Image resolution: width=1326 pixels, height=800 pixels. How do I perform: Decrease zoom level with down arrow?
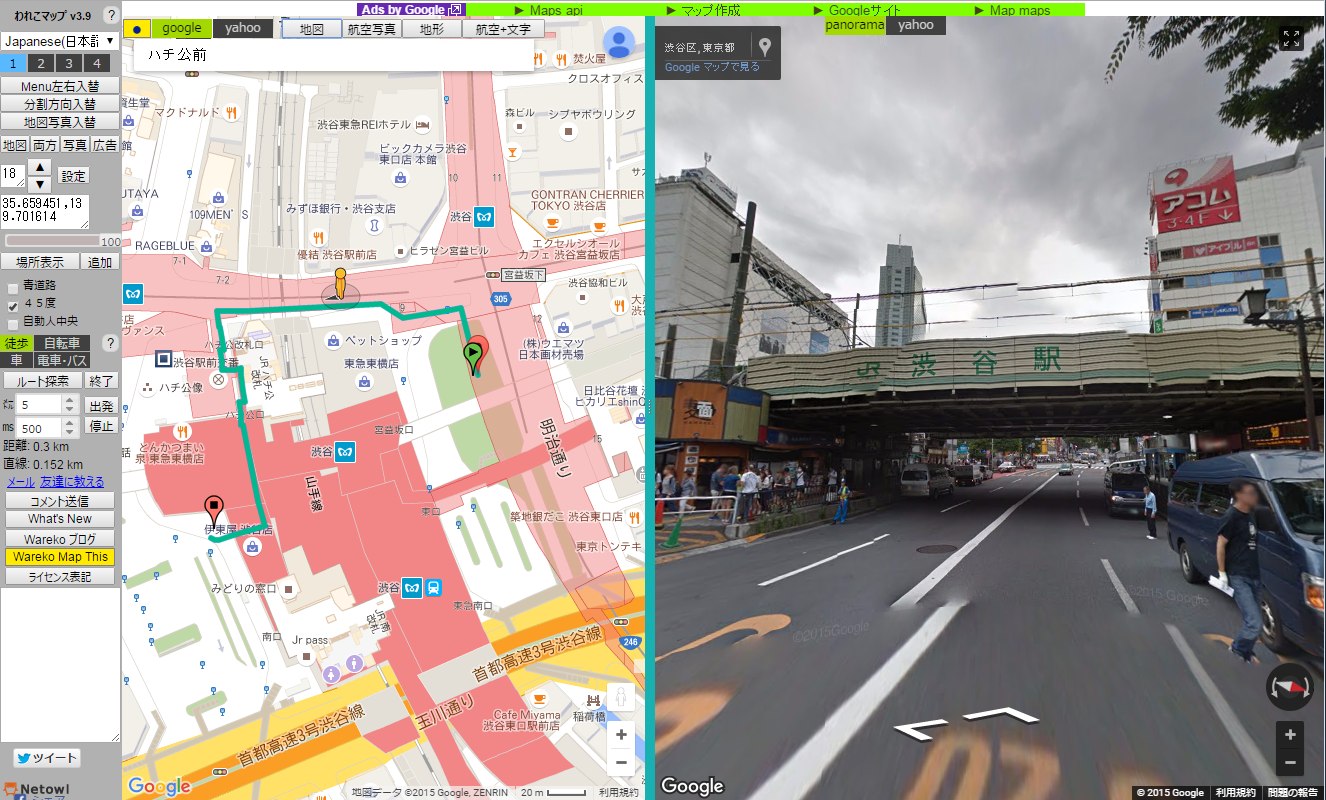pos(39,184)
